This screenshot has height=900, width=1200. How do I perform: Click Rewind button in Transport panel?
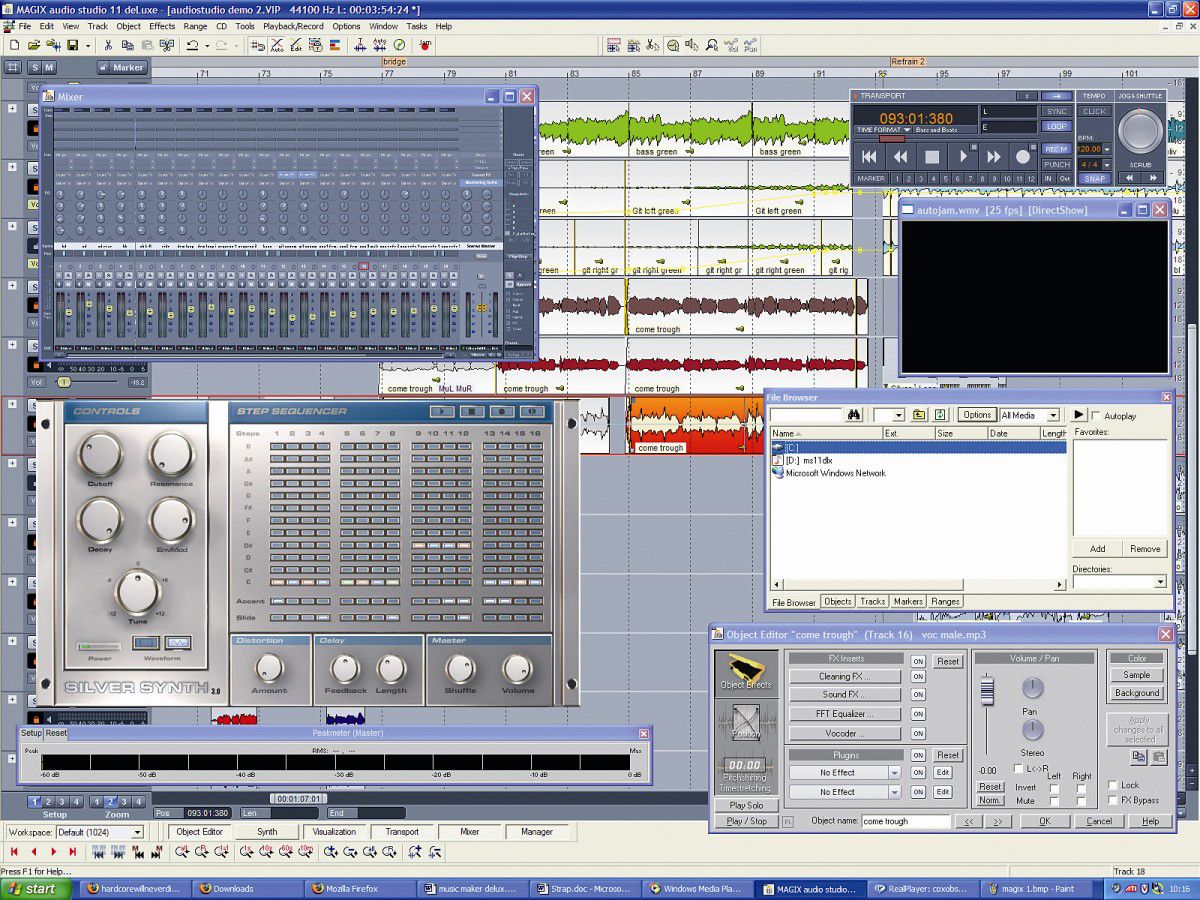tap(901, 156)
